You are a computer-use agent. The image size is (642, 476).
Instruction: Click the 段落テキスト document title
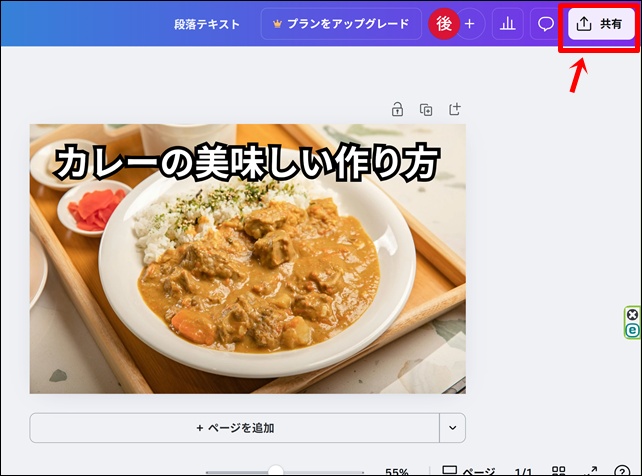coord(207,24)
